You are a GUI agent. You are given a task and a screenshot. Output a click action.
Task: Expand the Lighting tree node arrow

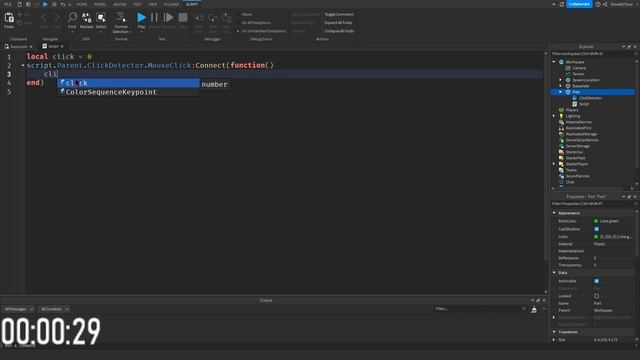pyautogui.click(x=554, y=116)
